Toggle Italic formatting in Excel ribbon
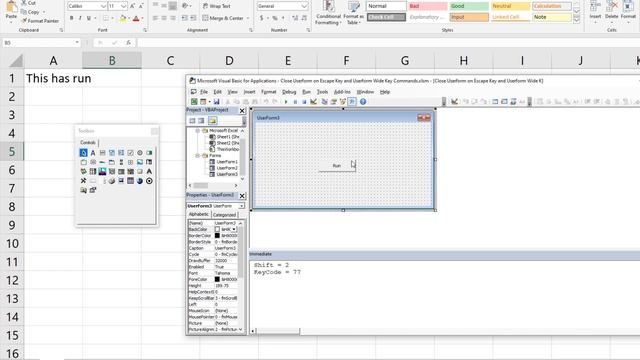640x360 pixels. coord(80,18)
